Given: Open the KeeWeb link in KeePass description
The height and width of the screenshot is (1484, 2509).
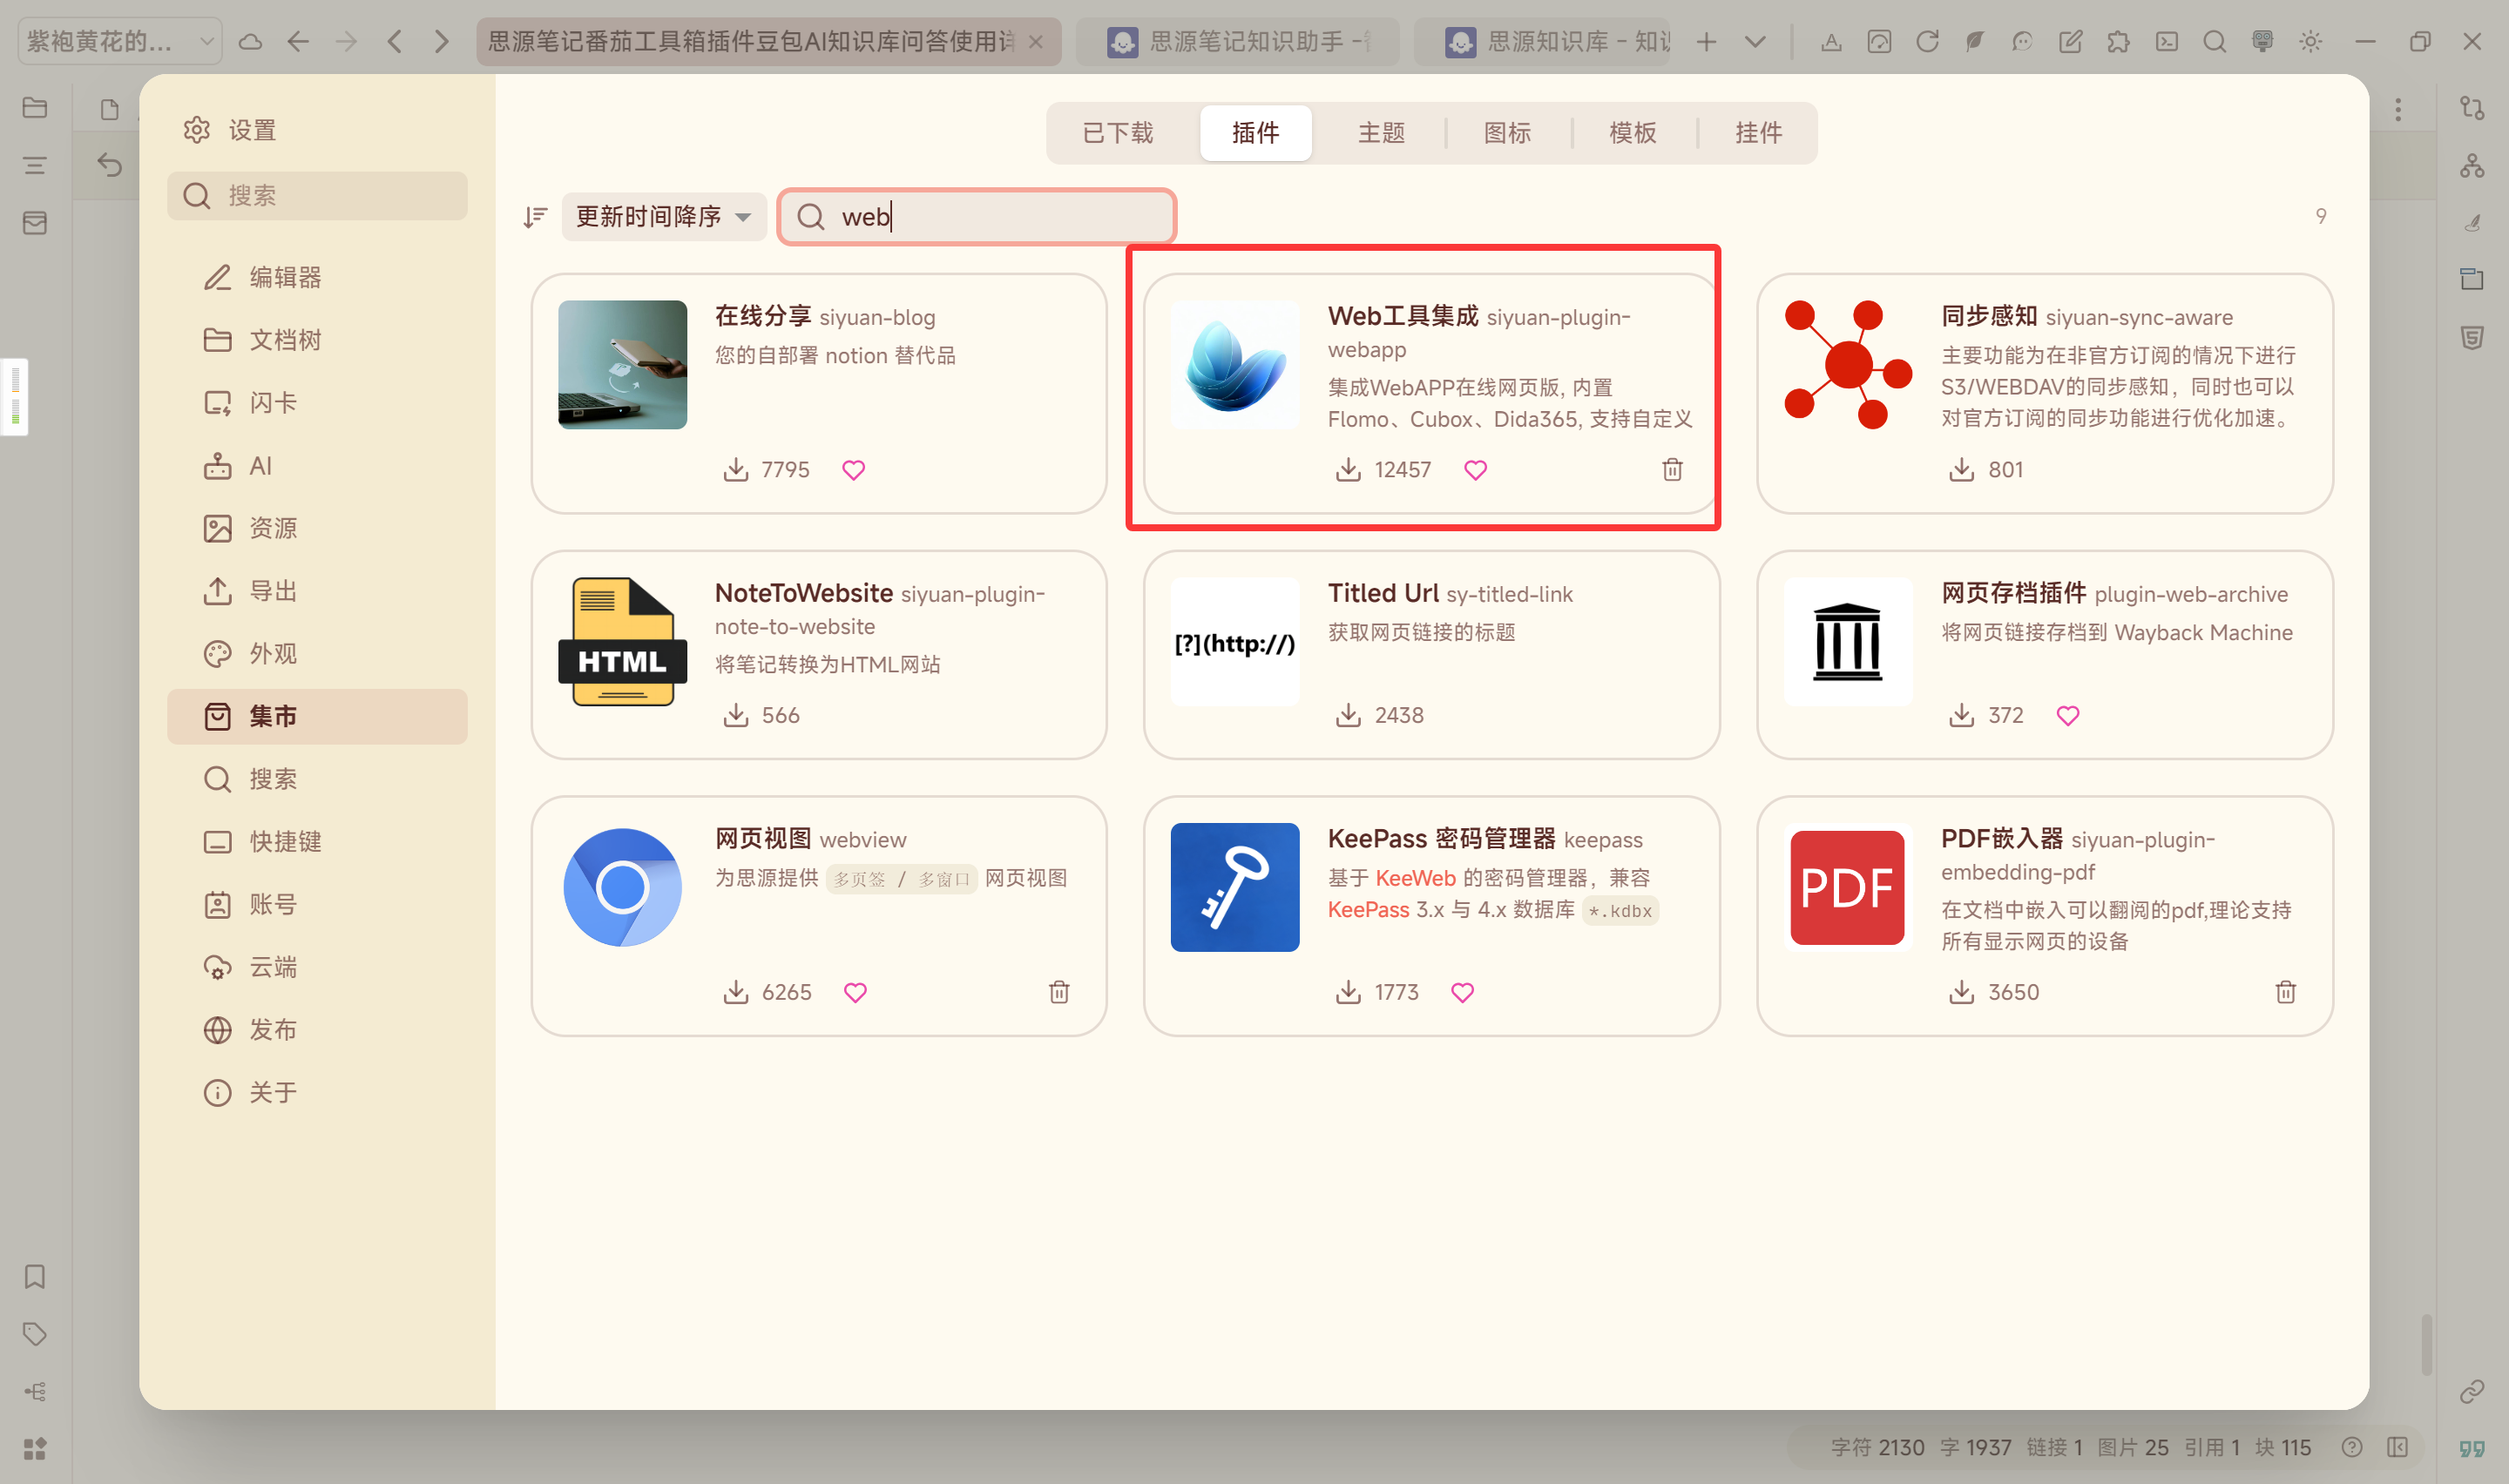Looking at the screenshot, I should click(1415, 878).
